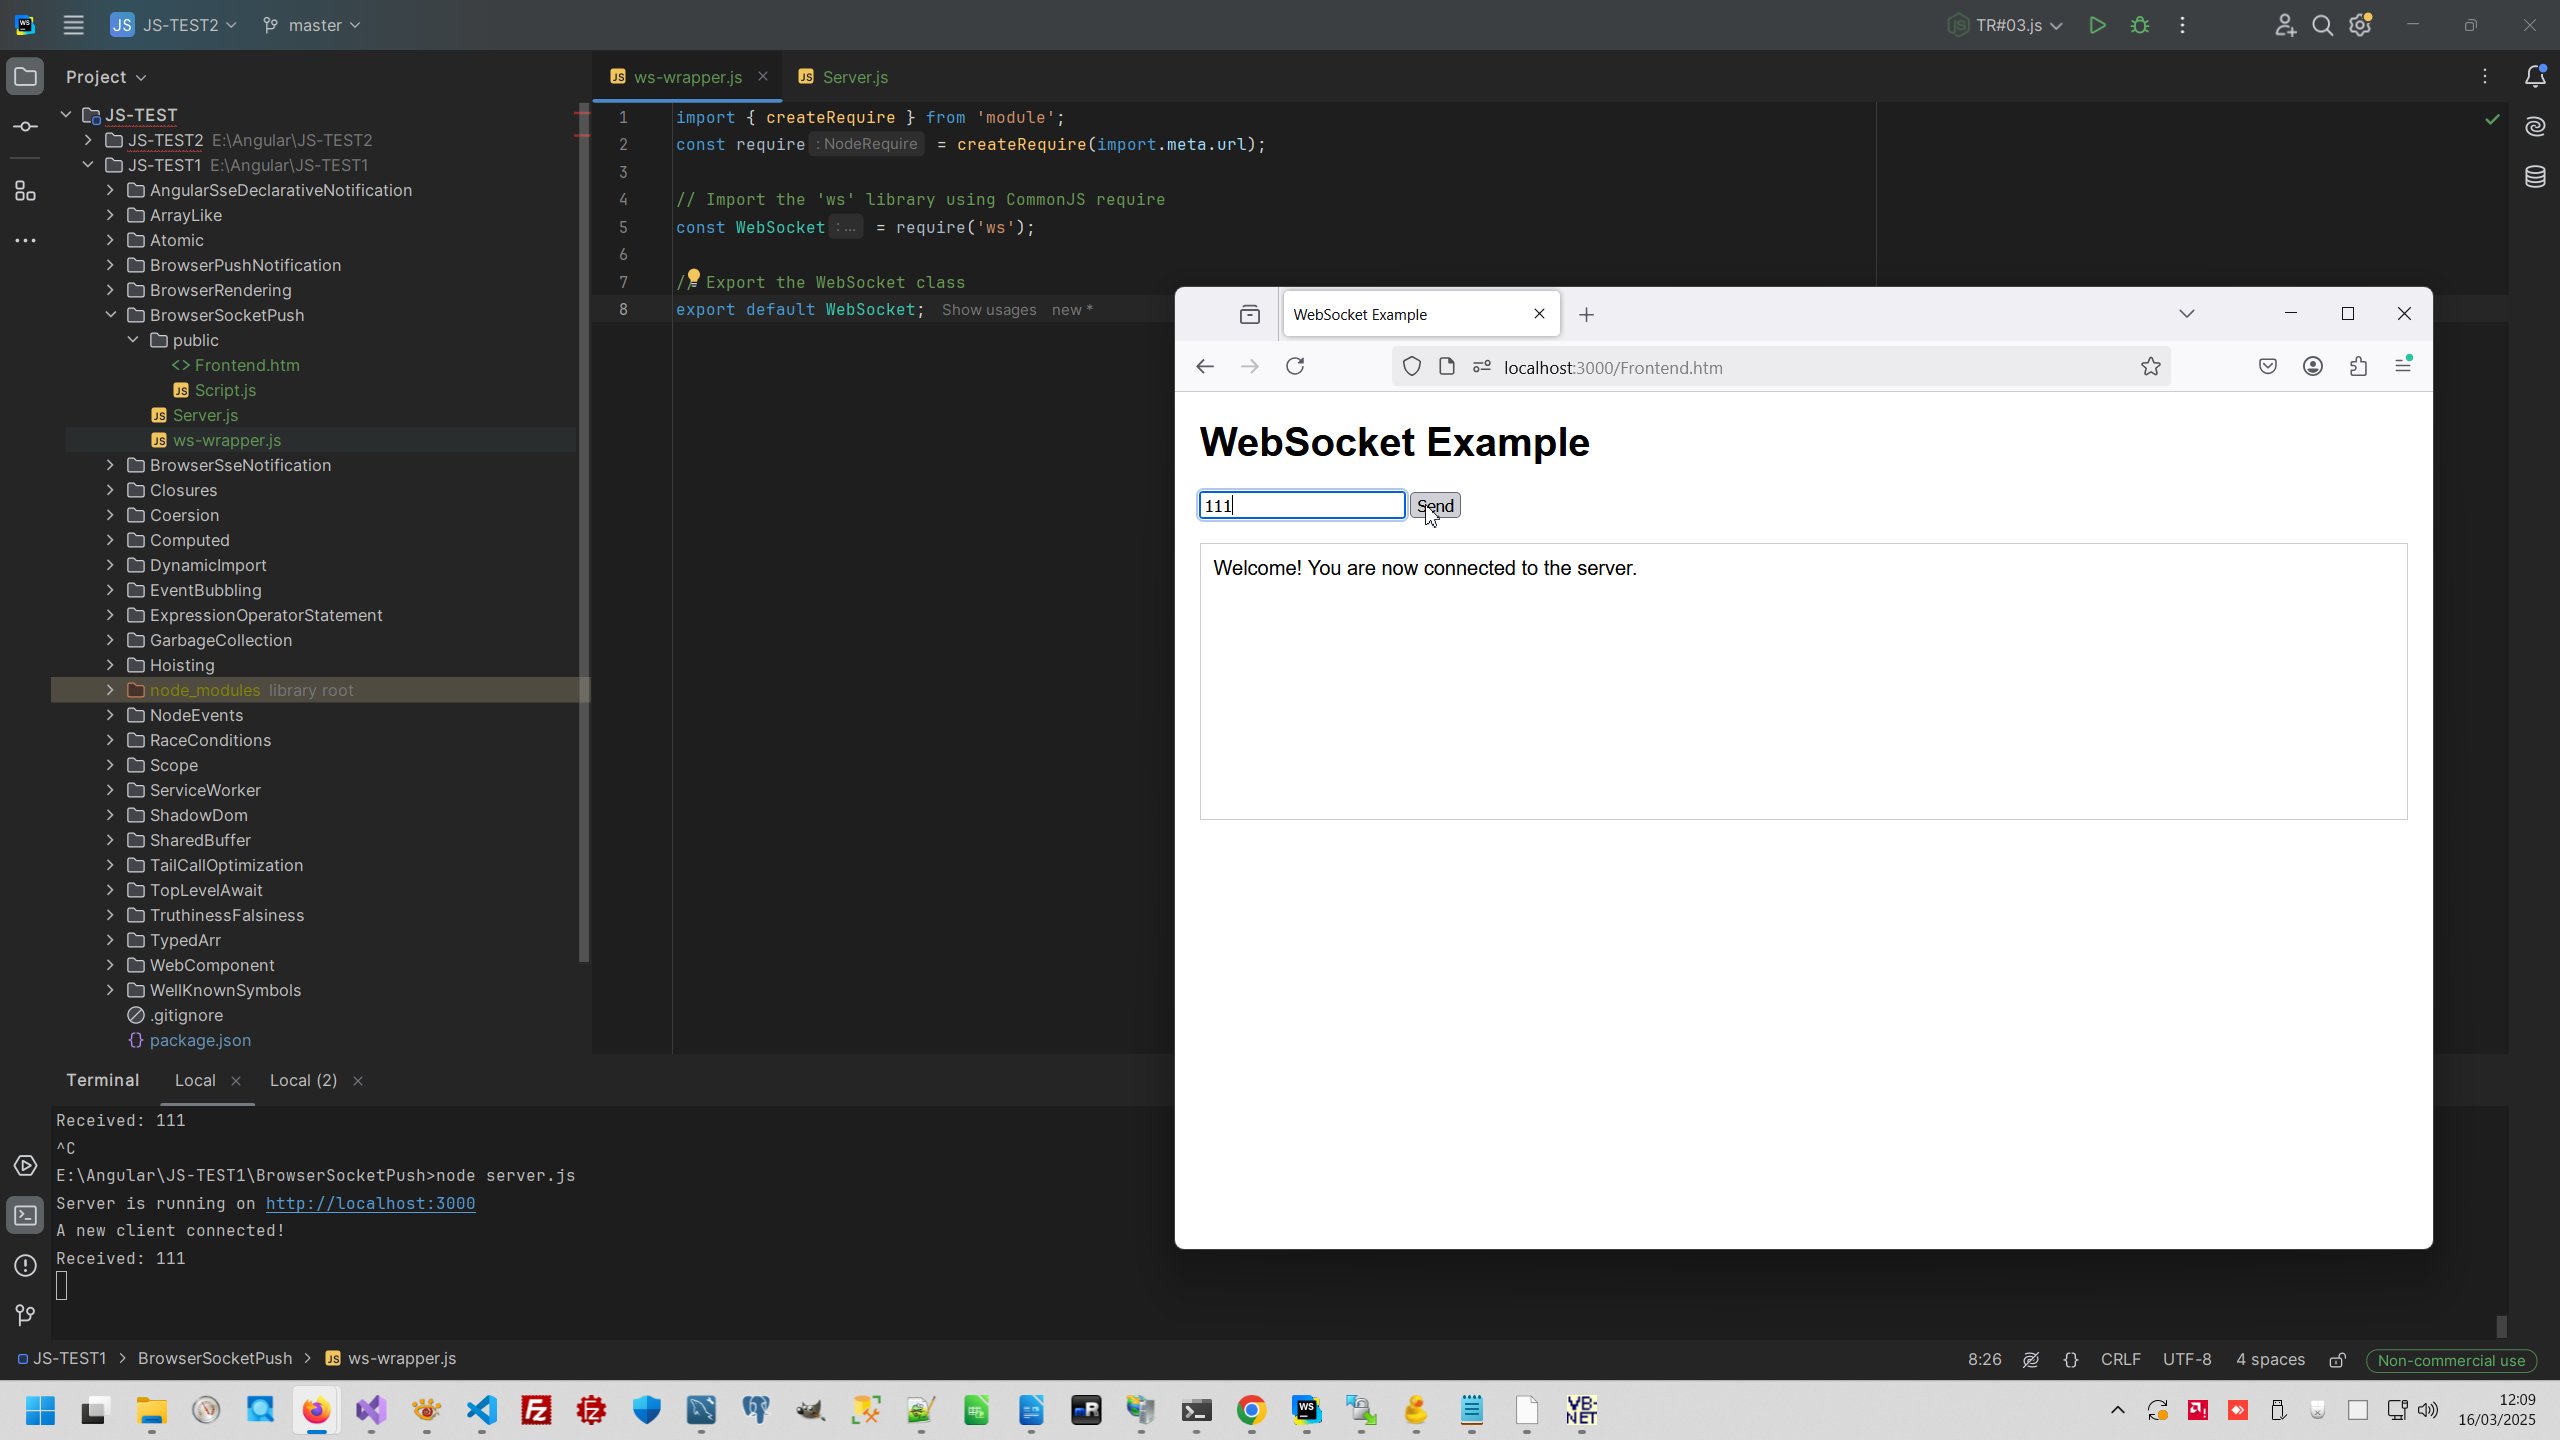
Task: Toggle the file read-only lock icon
Action: pos(2337,1360)
